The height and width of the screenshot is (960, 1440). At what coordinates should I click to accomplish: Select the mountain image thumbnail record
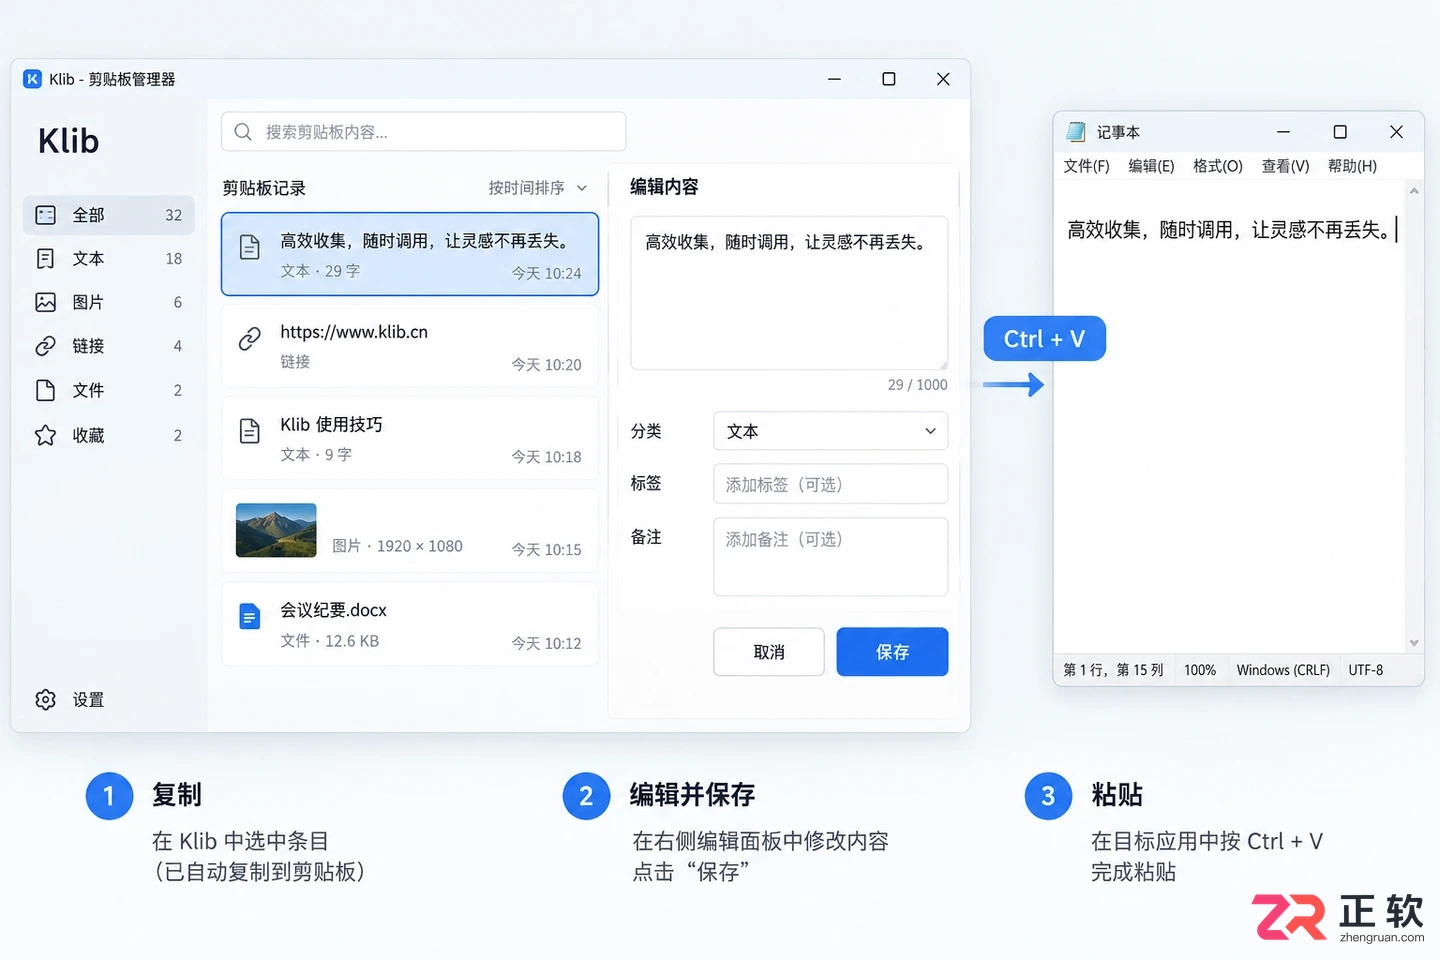click(410, 531)
